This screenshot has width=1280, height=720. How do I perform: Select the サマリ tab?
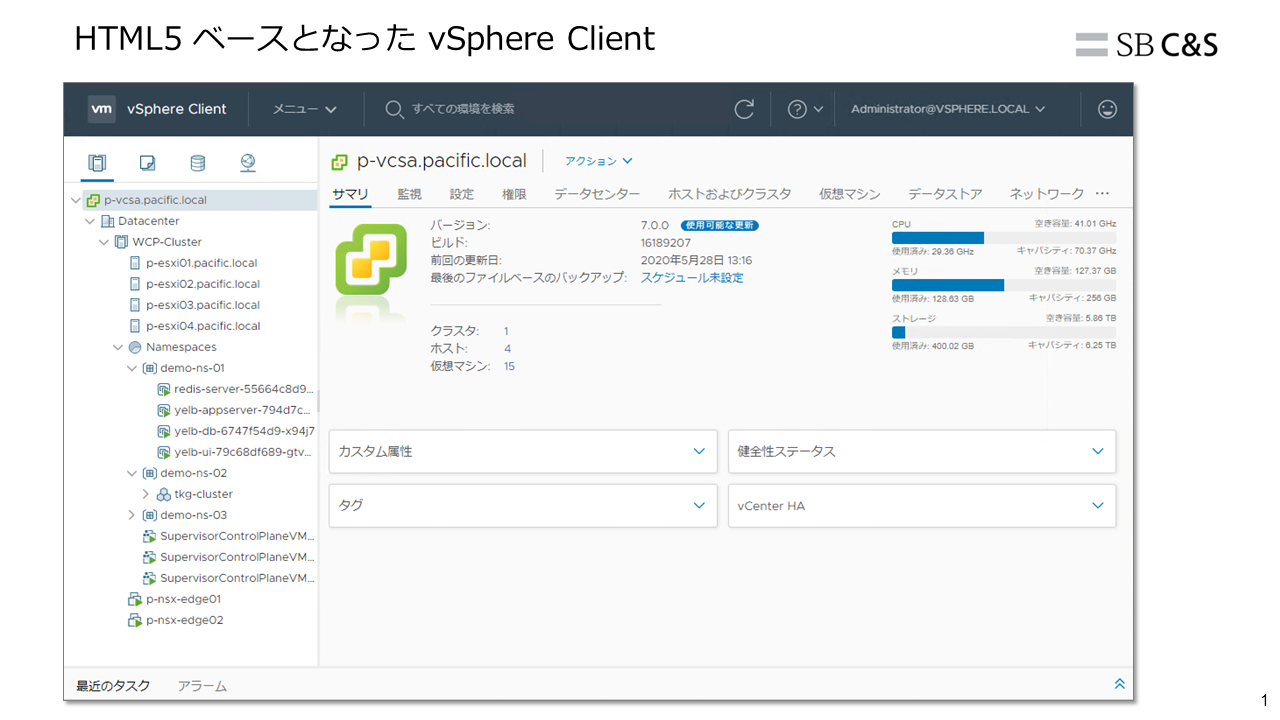(x=350, y=194)
